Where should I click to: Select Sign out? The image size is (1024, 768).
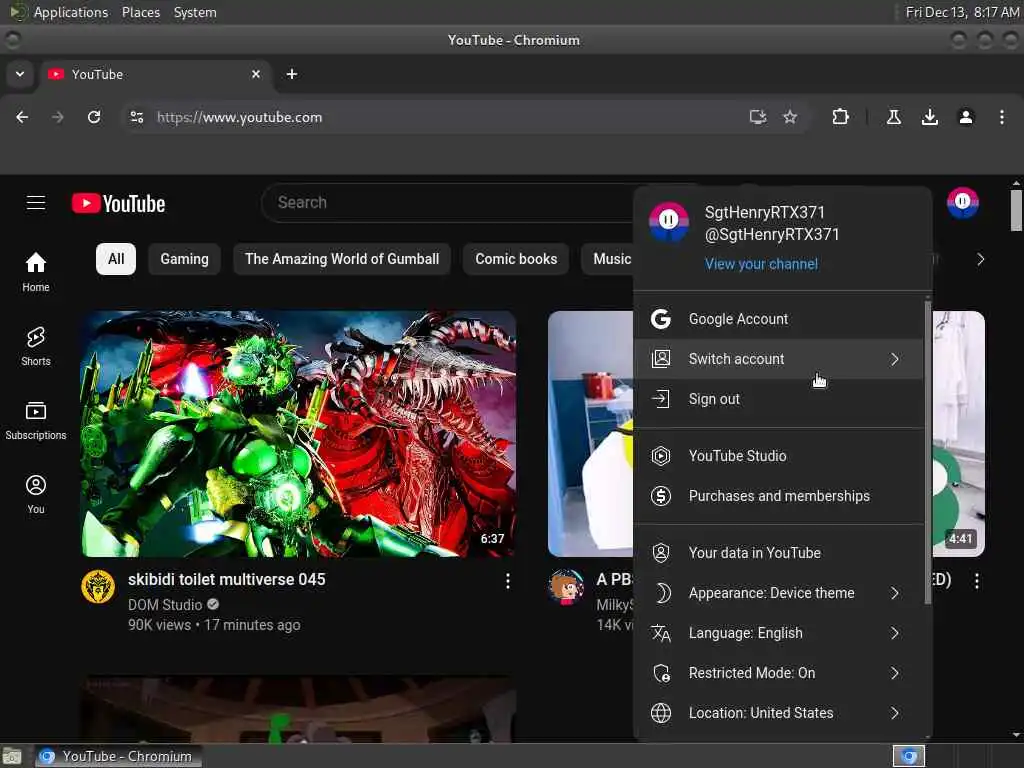[x=778, y=399]
